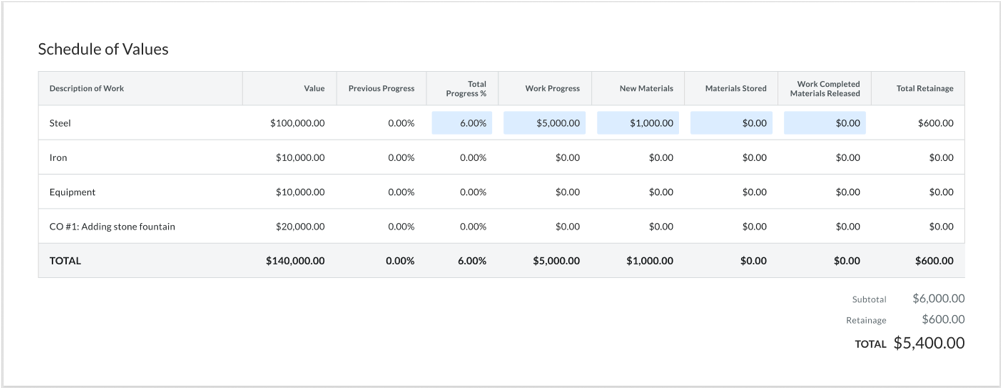Click the Iron row description
The height and width of the screenshot is (389, 1002).
(58, 158)
